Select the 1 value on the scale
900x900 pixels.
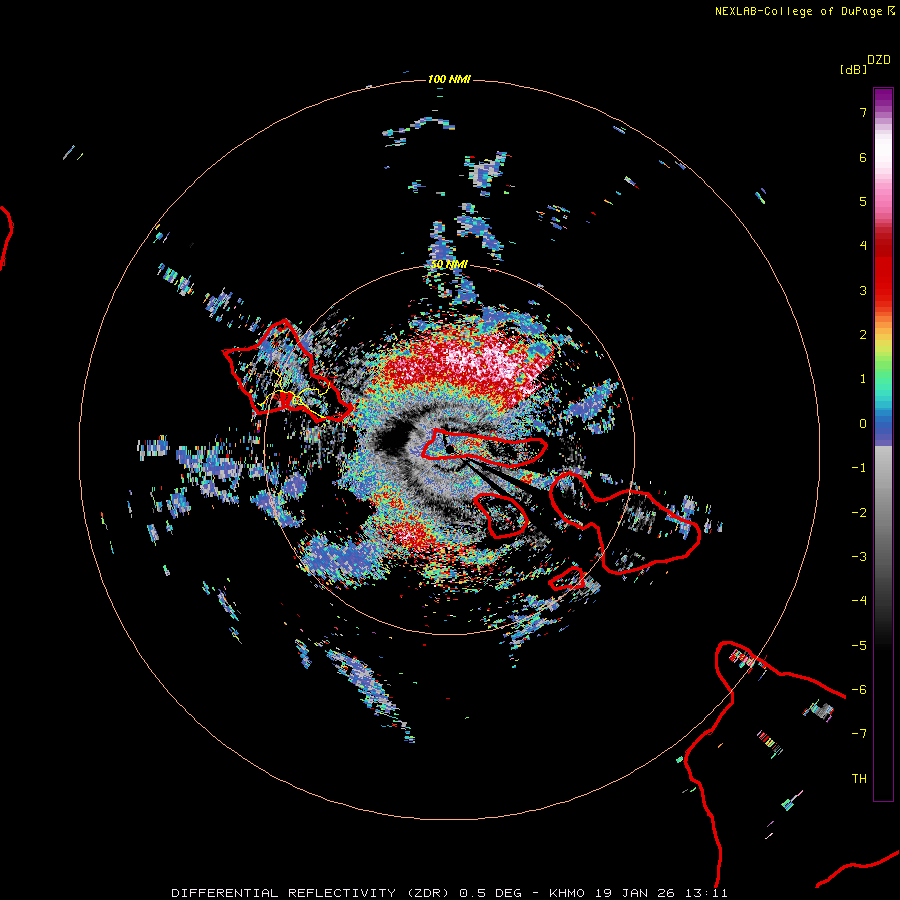pos(863,379)
